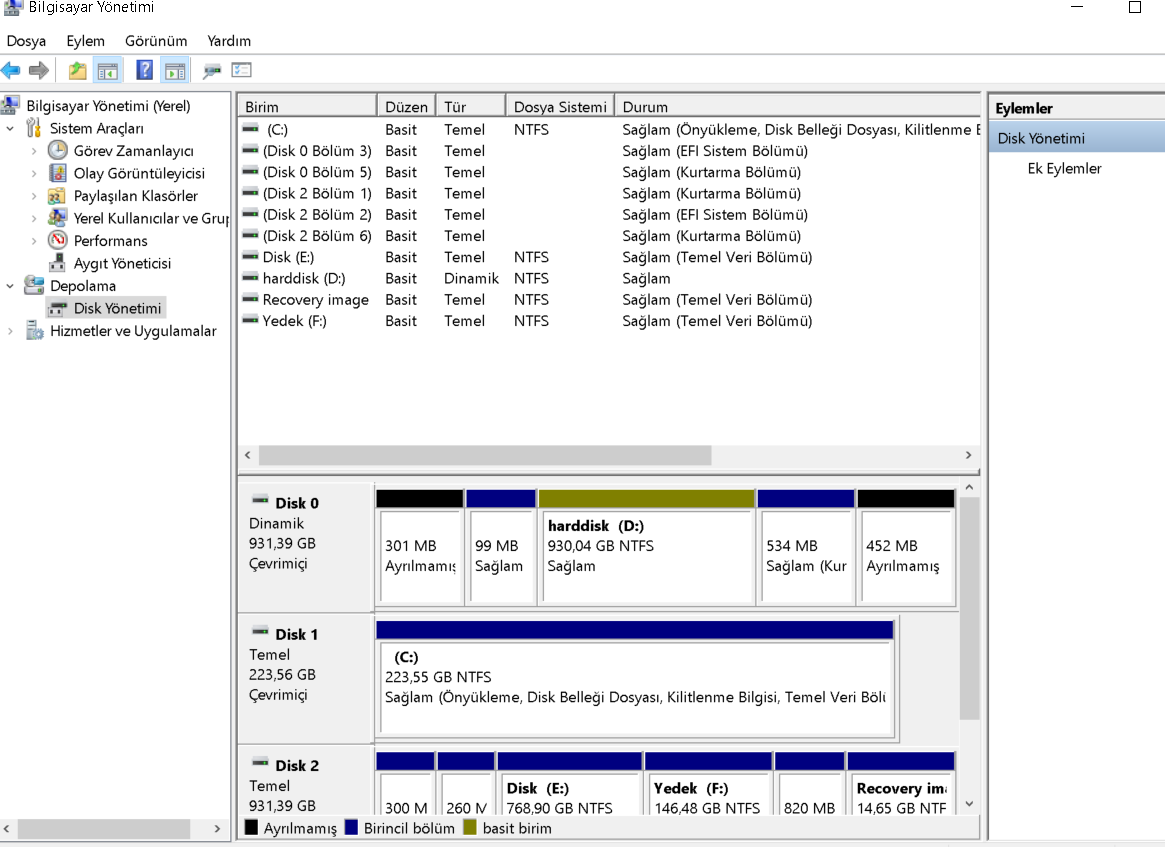Click the Refresh disk toolbar icon
Image resolution: width=1165 pixels, height=847 pixels.
point(212,71)
